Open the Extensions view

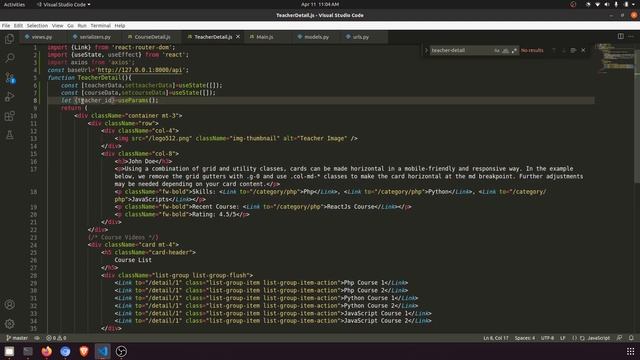(x=9, y=116)
